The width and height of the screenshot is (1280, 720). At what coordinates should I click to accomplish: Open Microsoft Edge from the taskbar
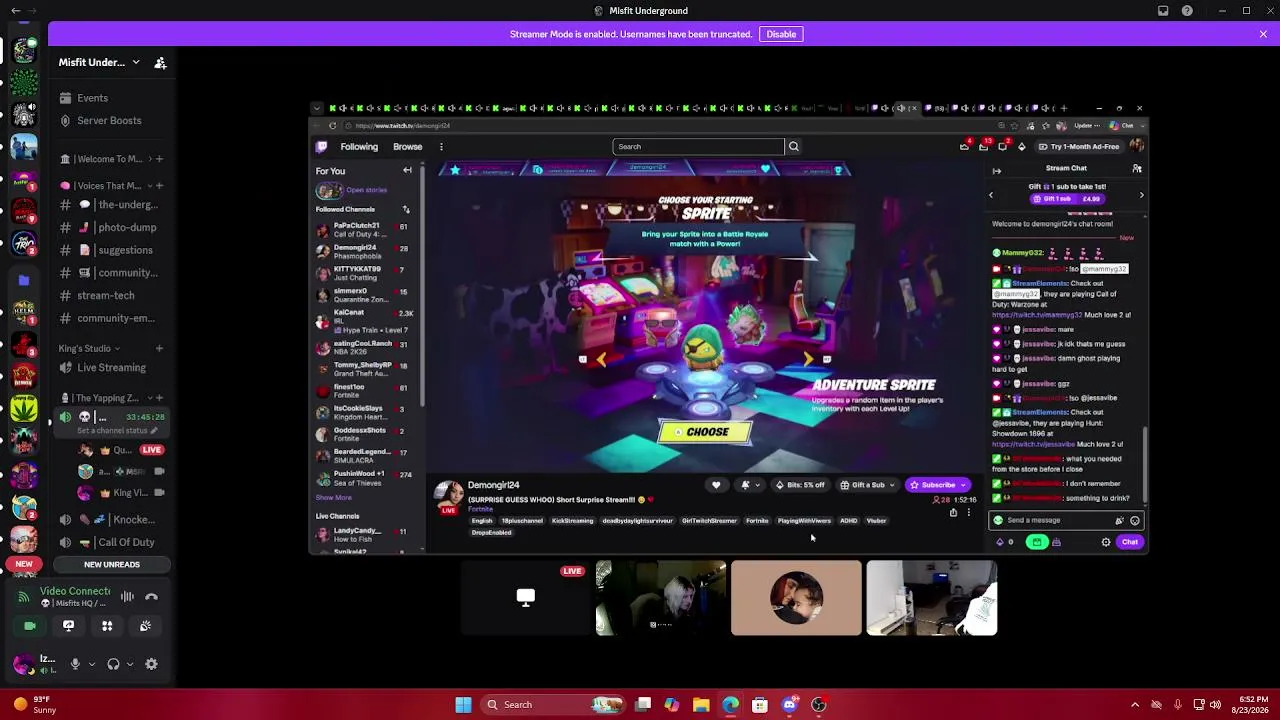click(731, 705)
